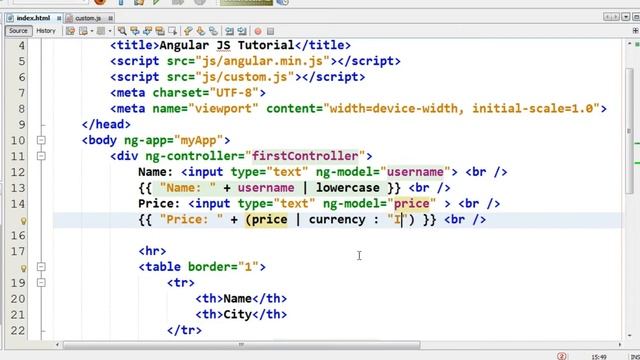Click "Angular JS Tutorial" title text
The height and width of the screenshot is (360, 640).
click(x=227, y=45)
